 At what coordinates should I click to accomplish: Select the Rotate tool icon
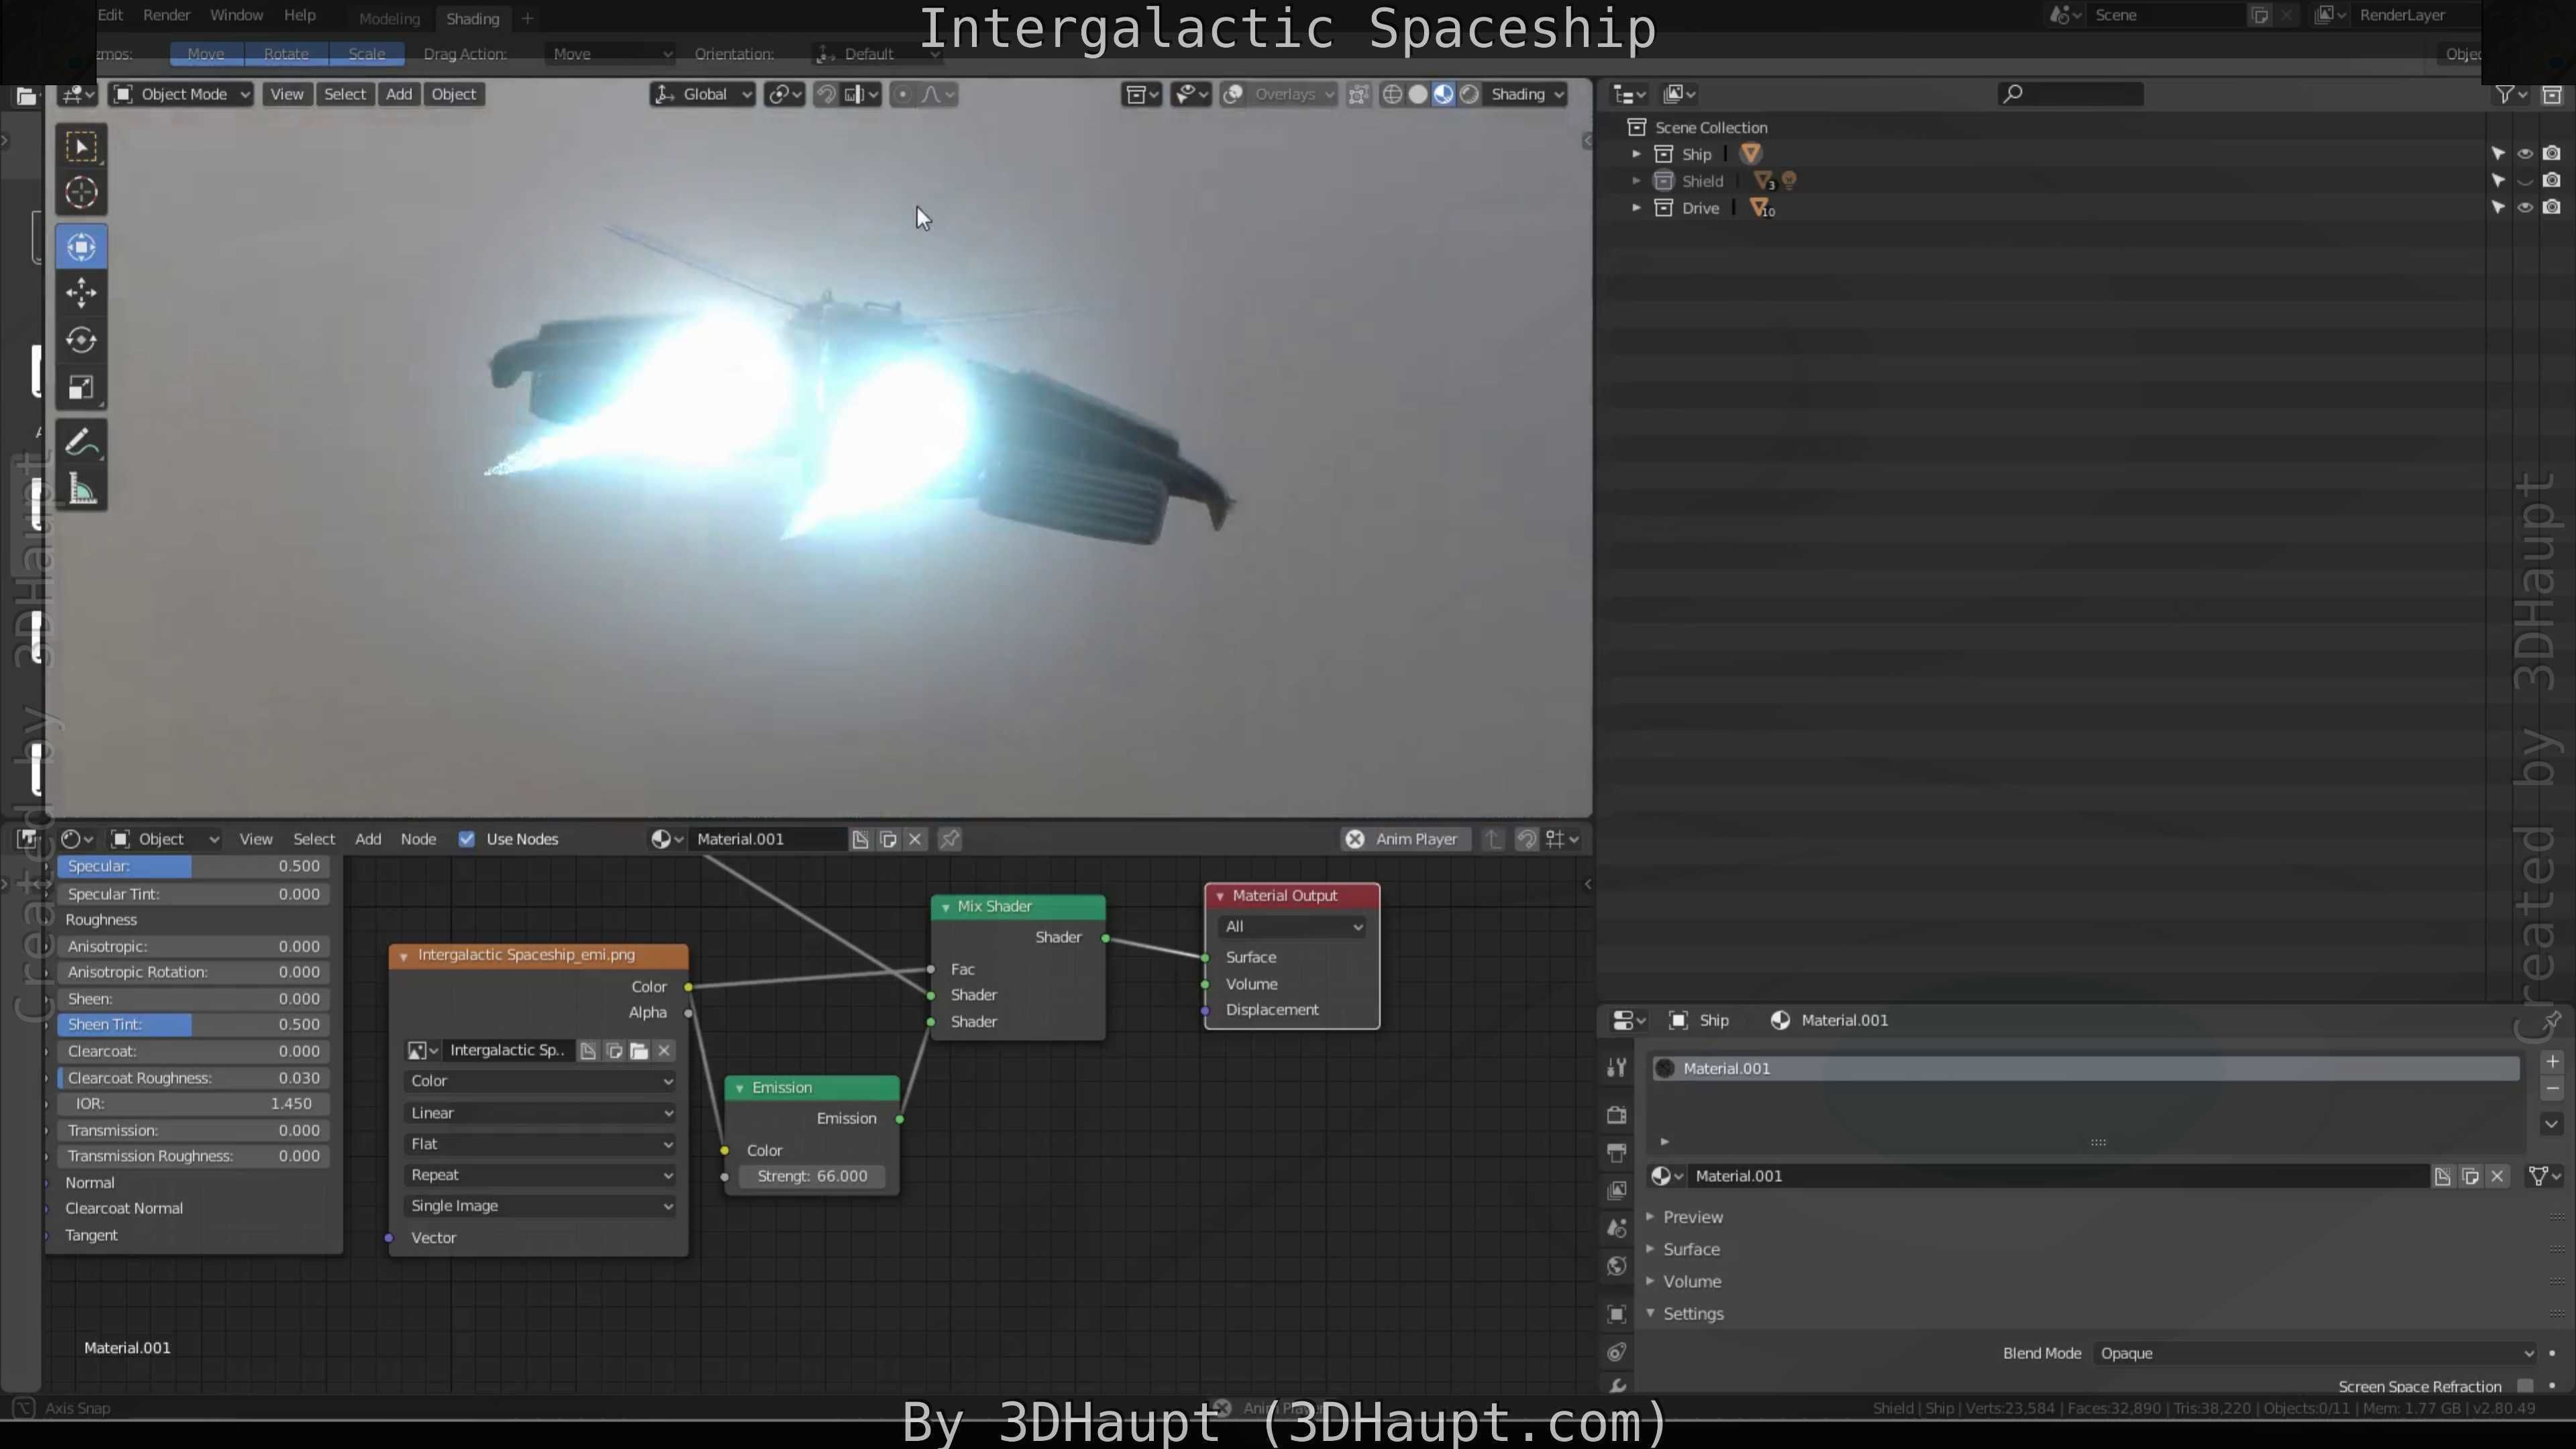[81, 340]
